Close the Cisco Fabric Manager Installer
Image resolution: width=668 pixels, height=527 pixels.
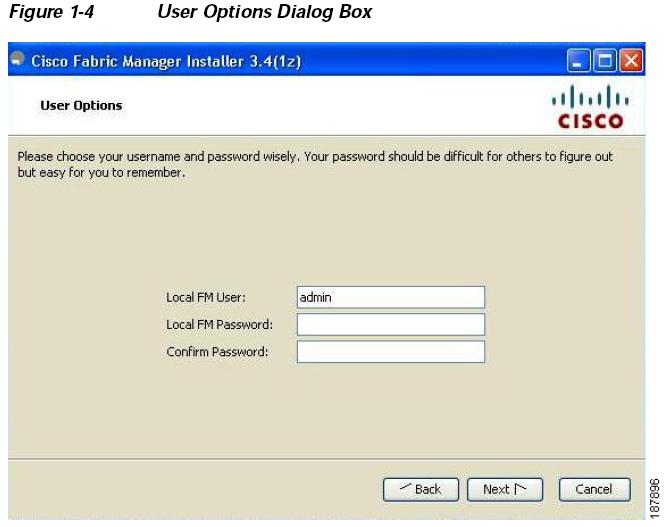tap(631, 60)
